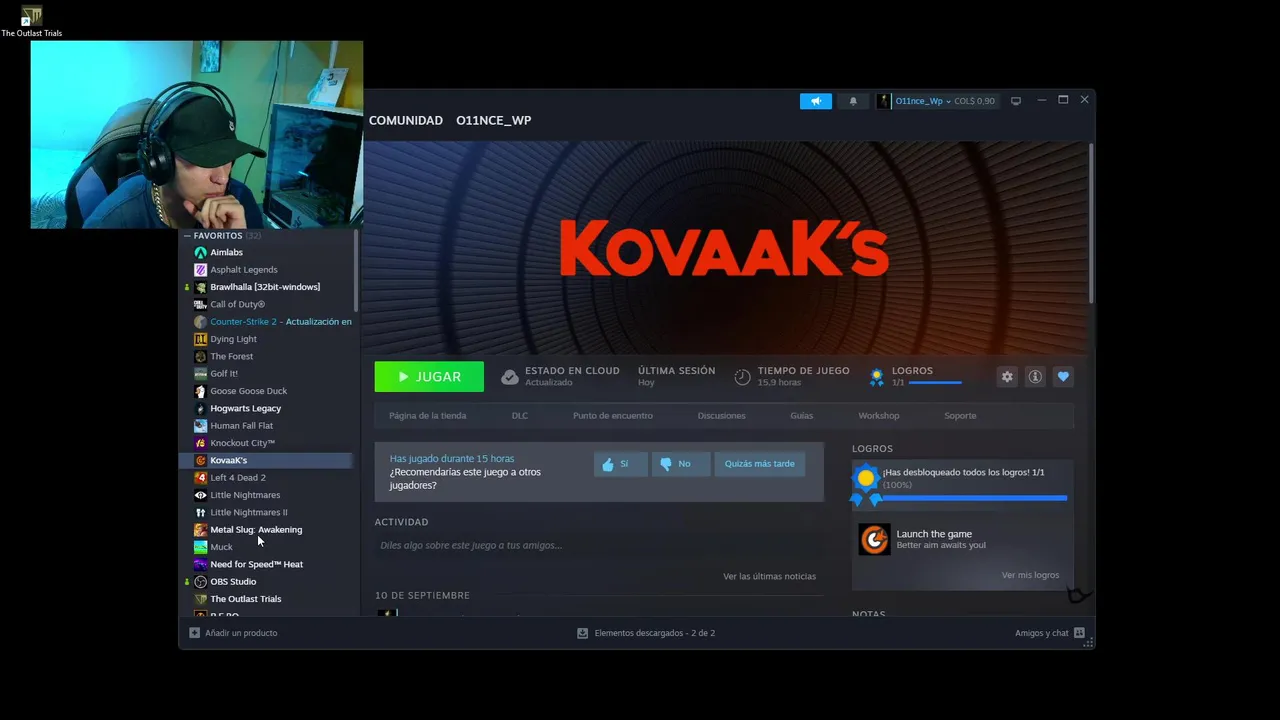Open the notifications bell
This screenshot has height=720, width=1280.
tap(853, 101)
